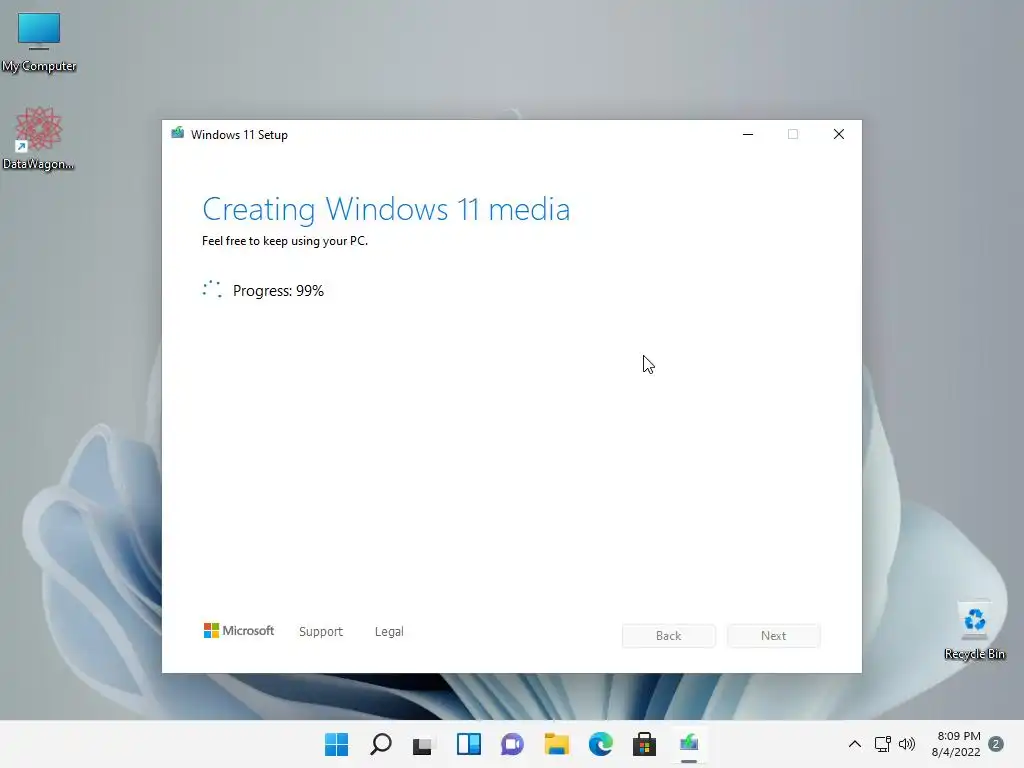
Task: Select the Recycle Bin desktop icon
Action: [x=974, y=631]
